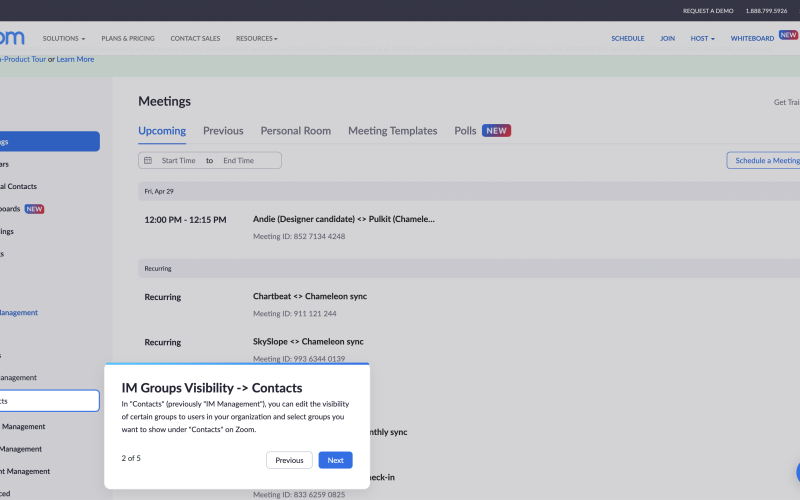Click the NEW badge beside Polls
Image resolution: width=800 pixels, height=500 pixels.
496,131
